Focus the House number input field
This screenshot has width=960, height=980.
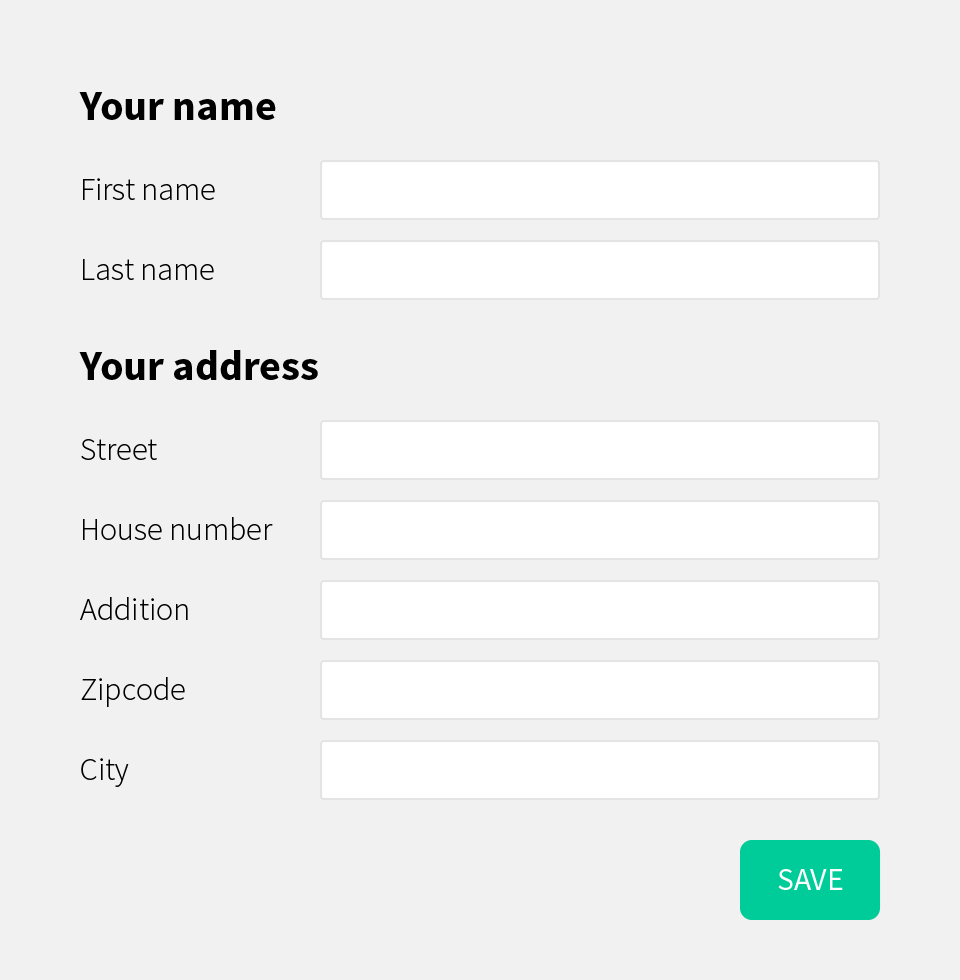click(x=600, y=530)
